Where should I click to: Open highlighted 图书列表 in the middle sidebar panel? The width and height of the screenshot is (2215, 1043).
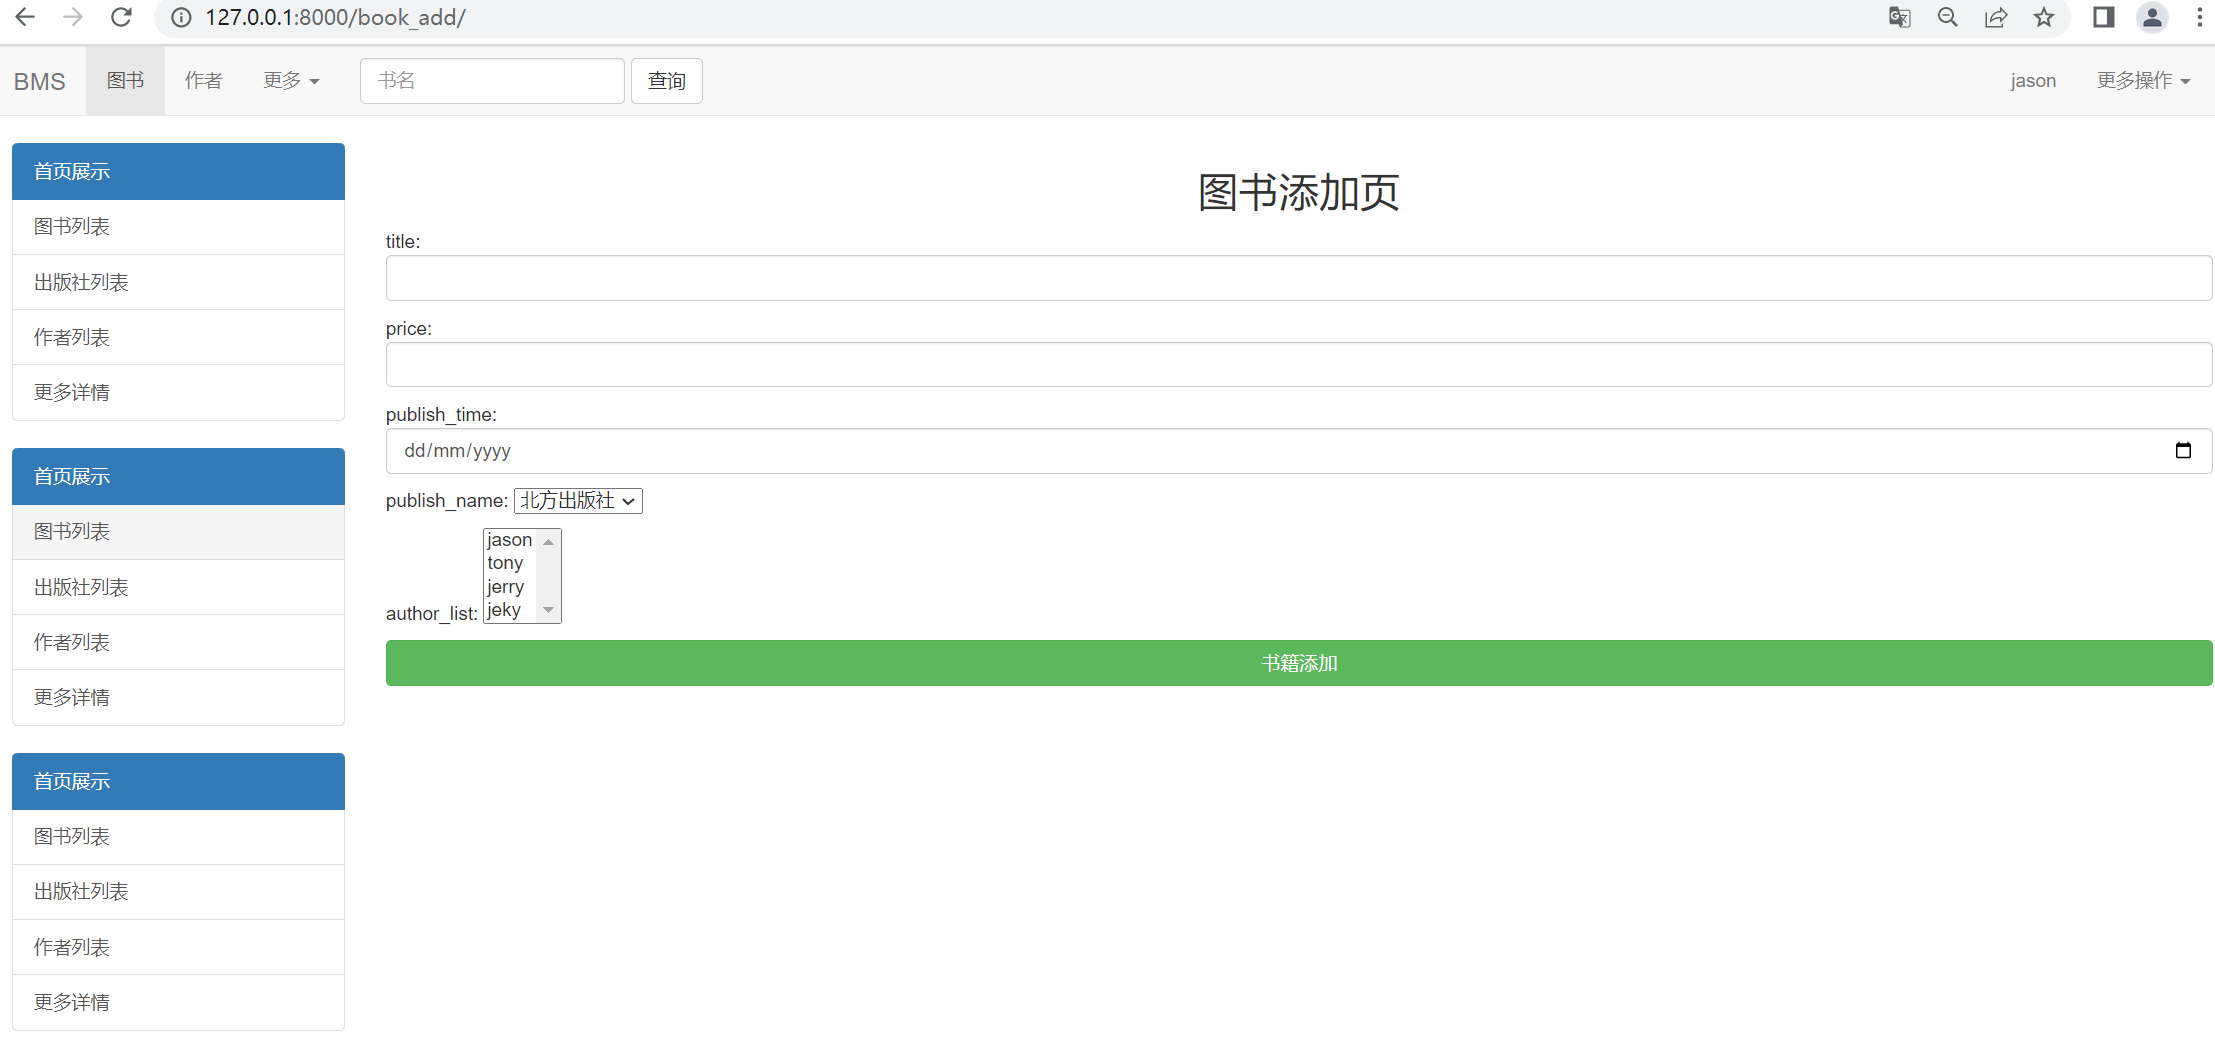coord(178,532)
